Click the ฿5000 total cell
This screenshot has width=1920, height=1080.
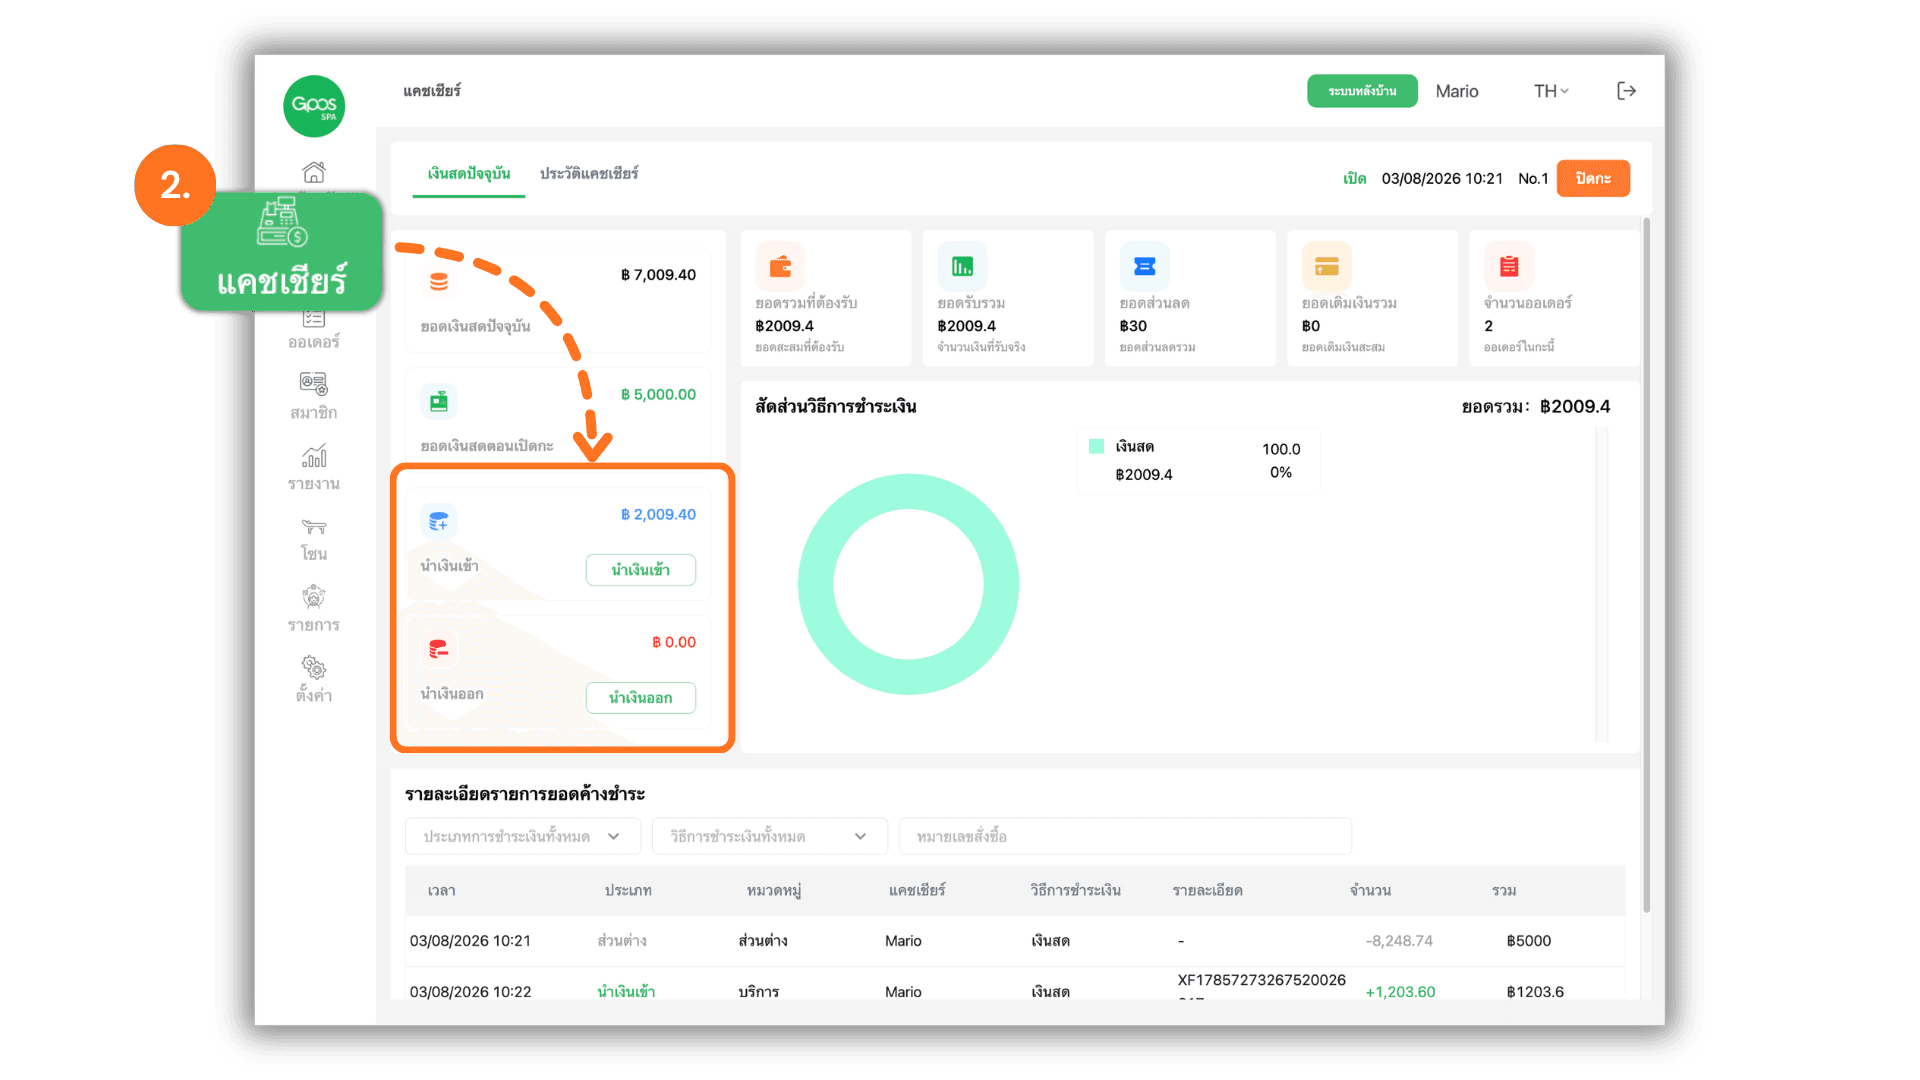(x=1529, y=941)
